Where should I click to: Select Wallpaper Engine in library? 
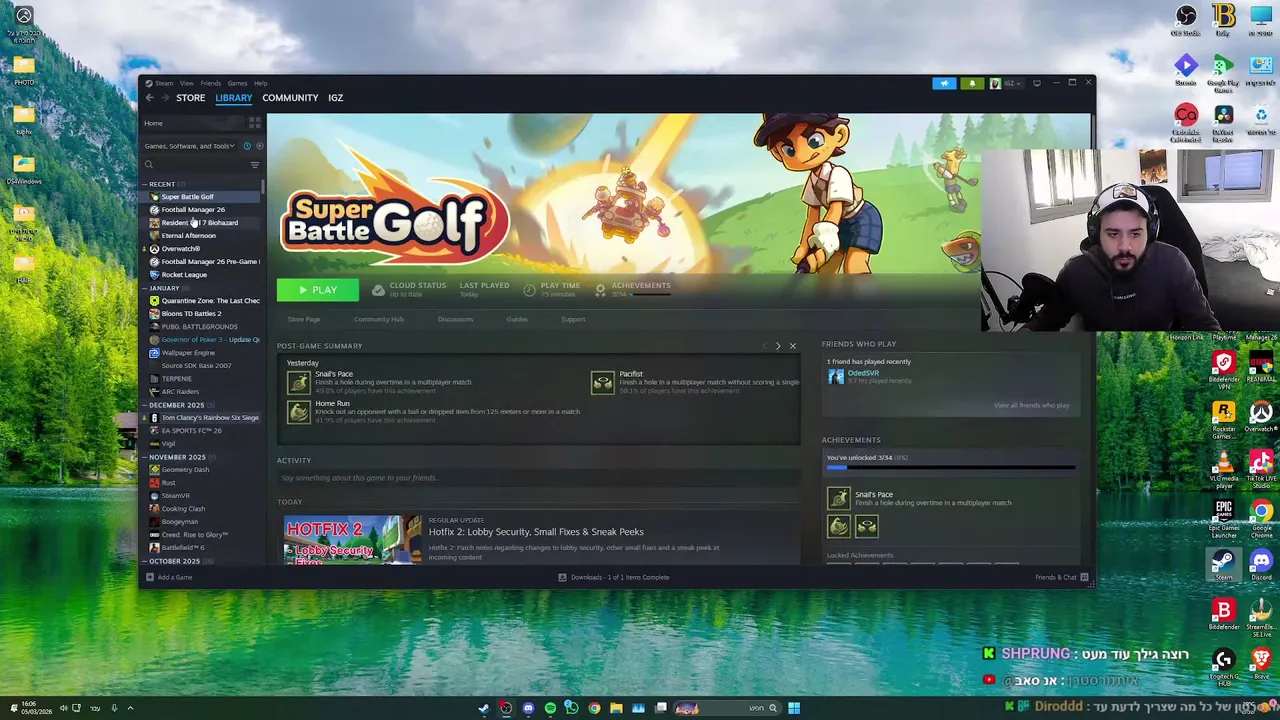[x=188, y=353]
